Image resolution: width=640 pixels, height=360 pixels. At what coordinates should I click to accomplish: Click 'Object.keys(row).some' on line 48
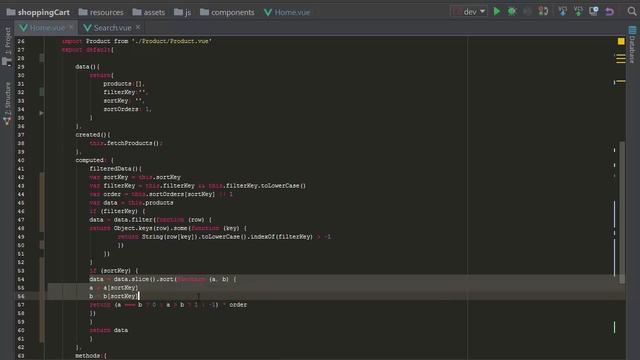tap(151, 228)
